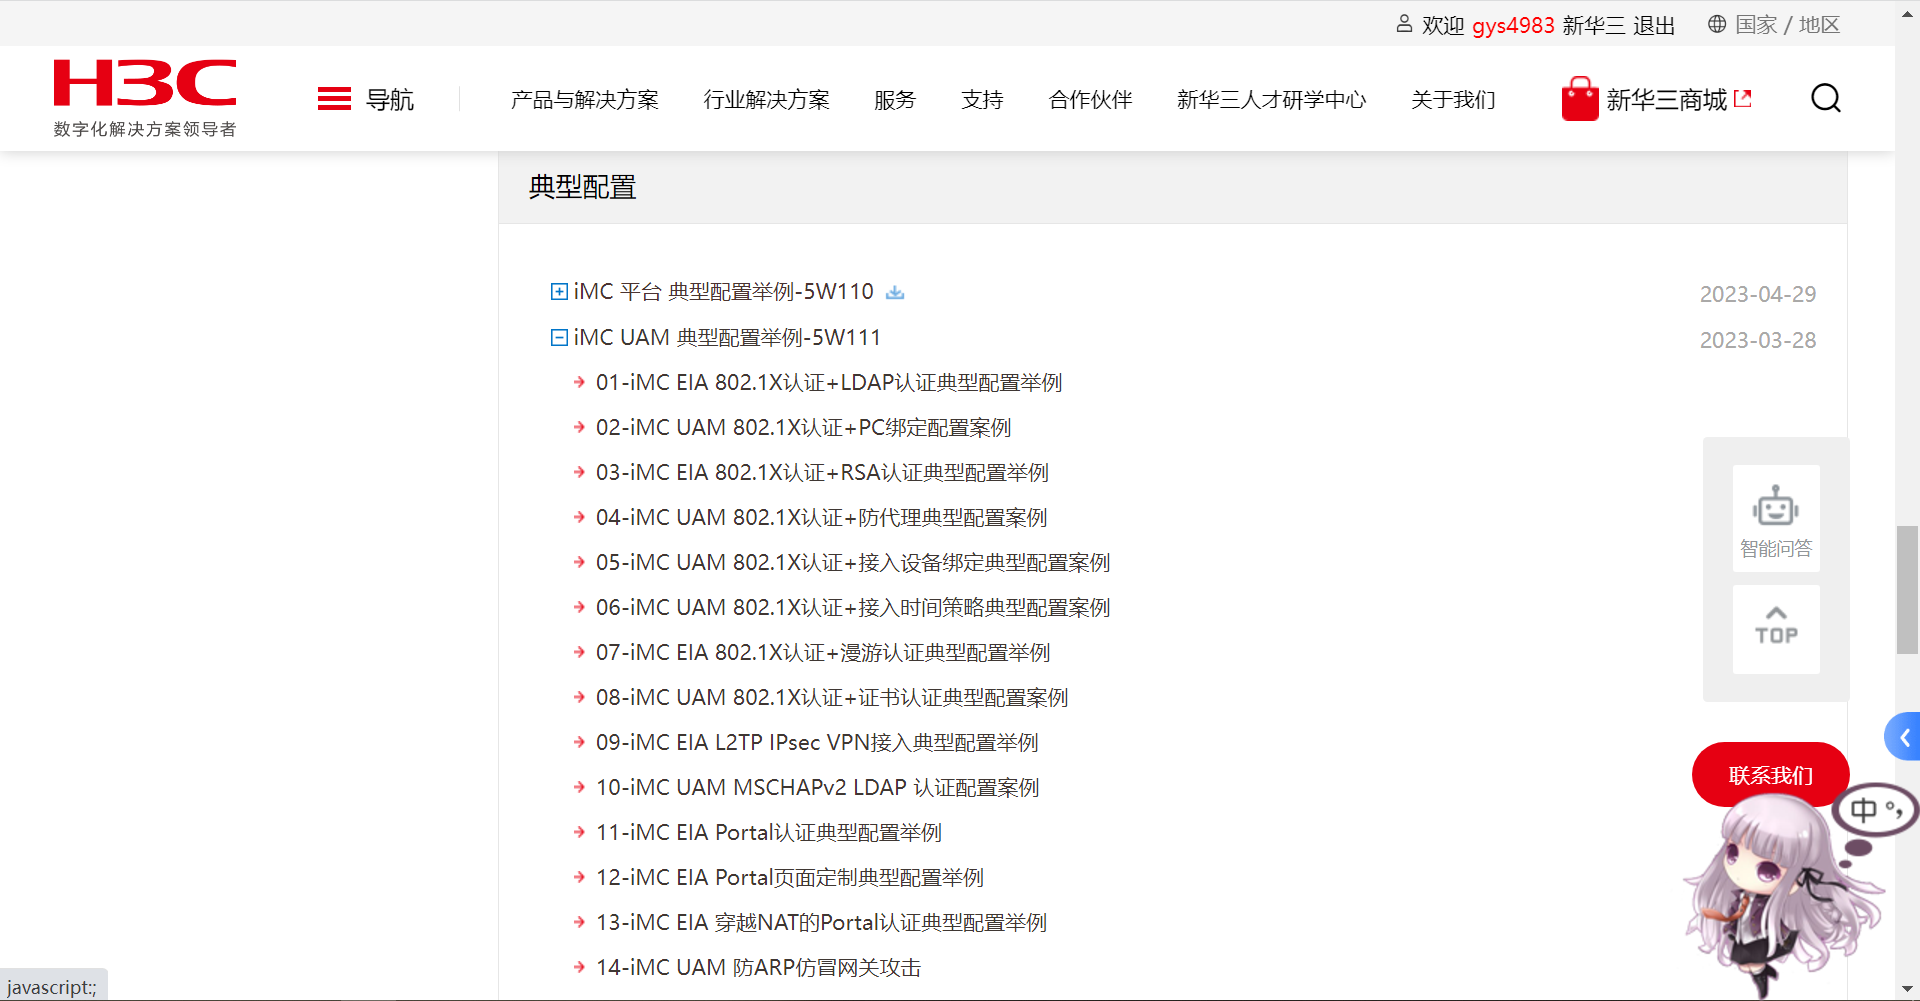Open the 支持 menu
The height and width of the screenshot is (1001, 1920).
(x=982, y=100)
